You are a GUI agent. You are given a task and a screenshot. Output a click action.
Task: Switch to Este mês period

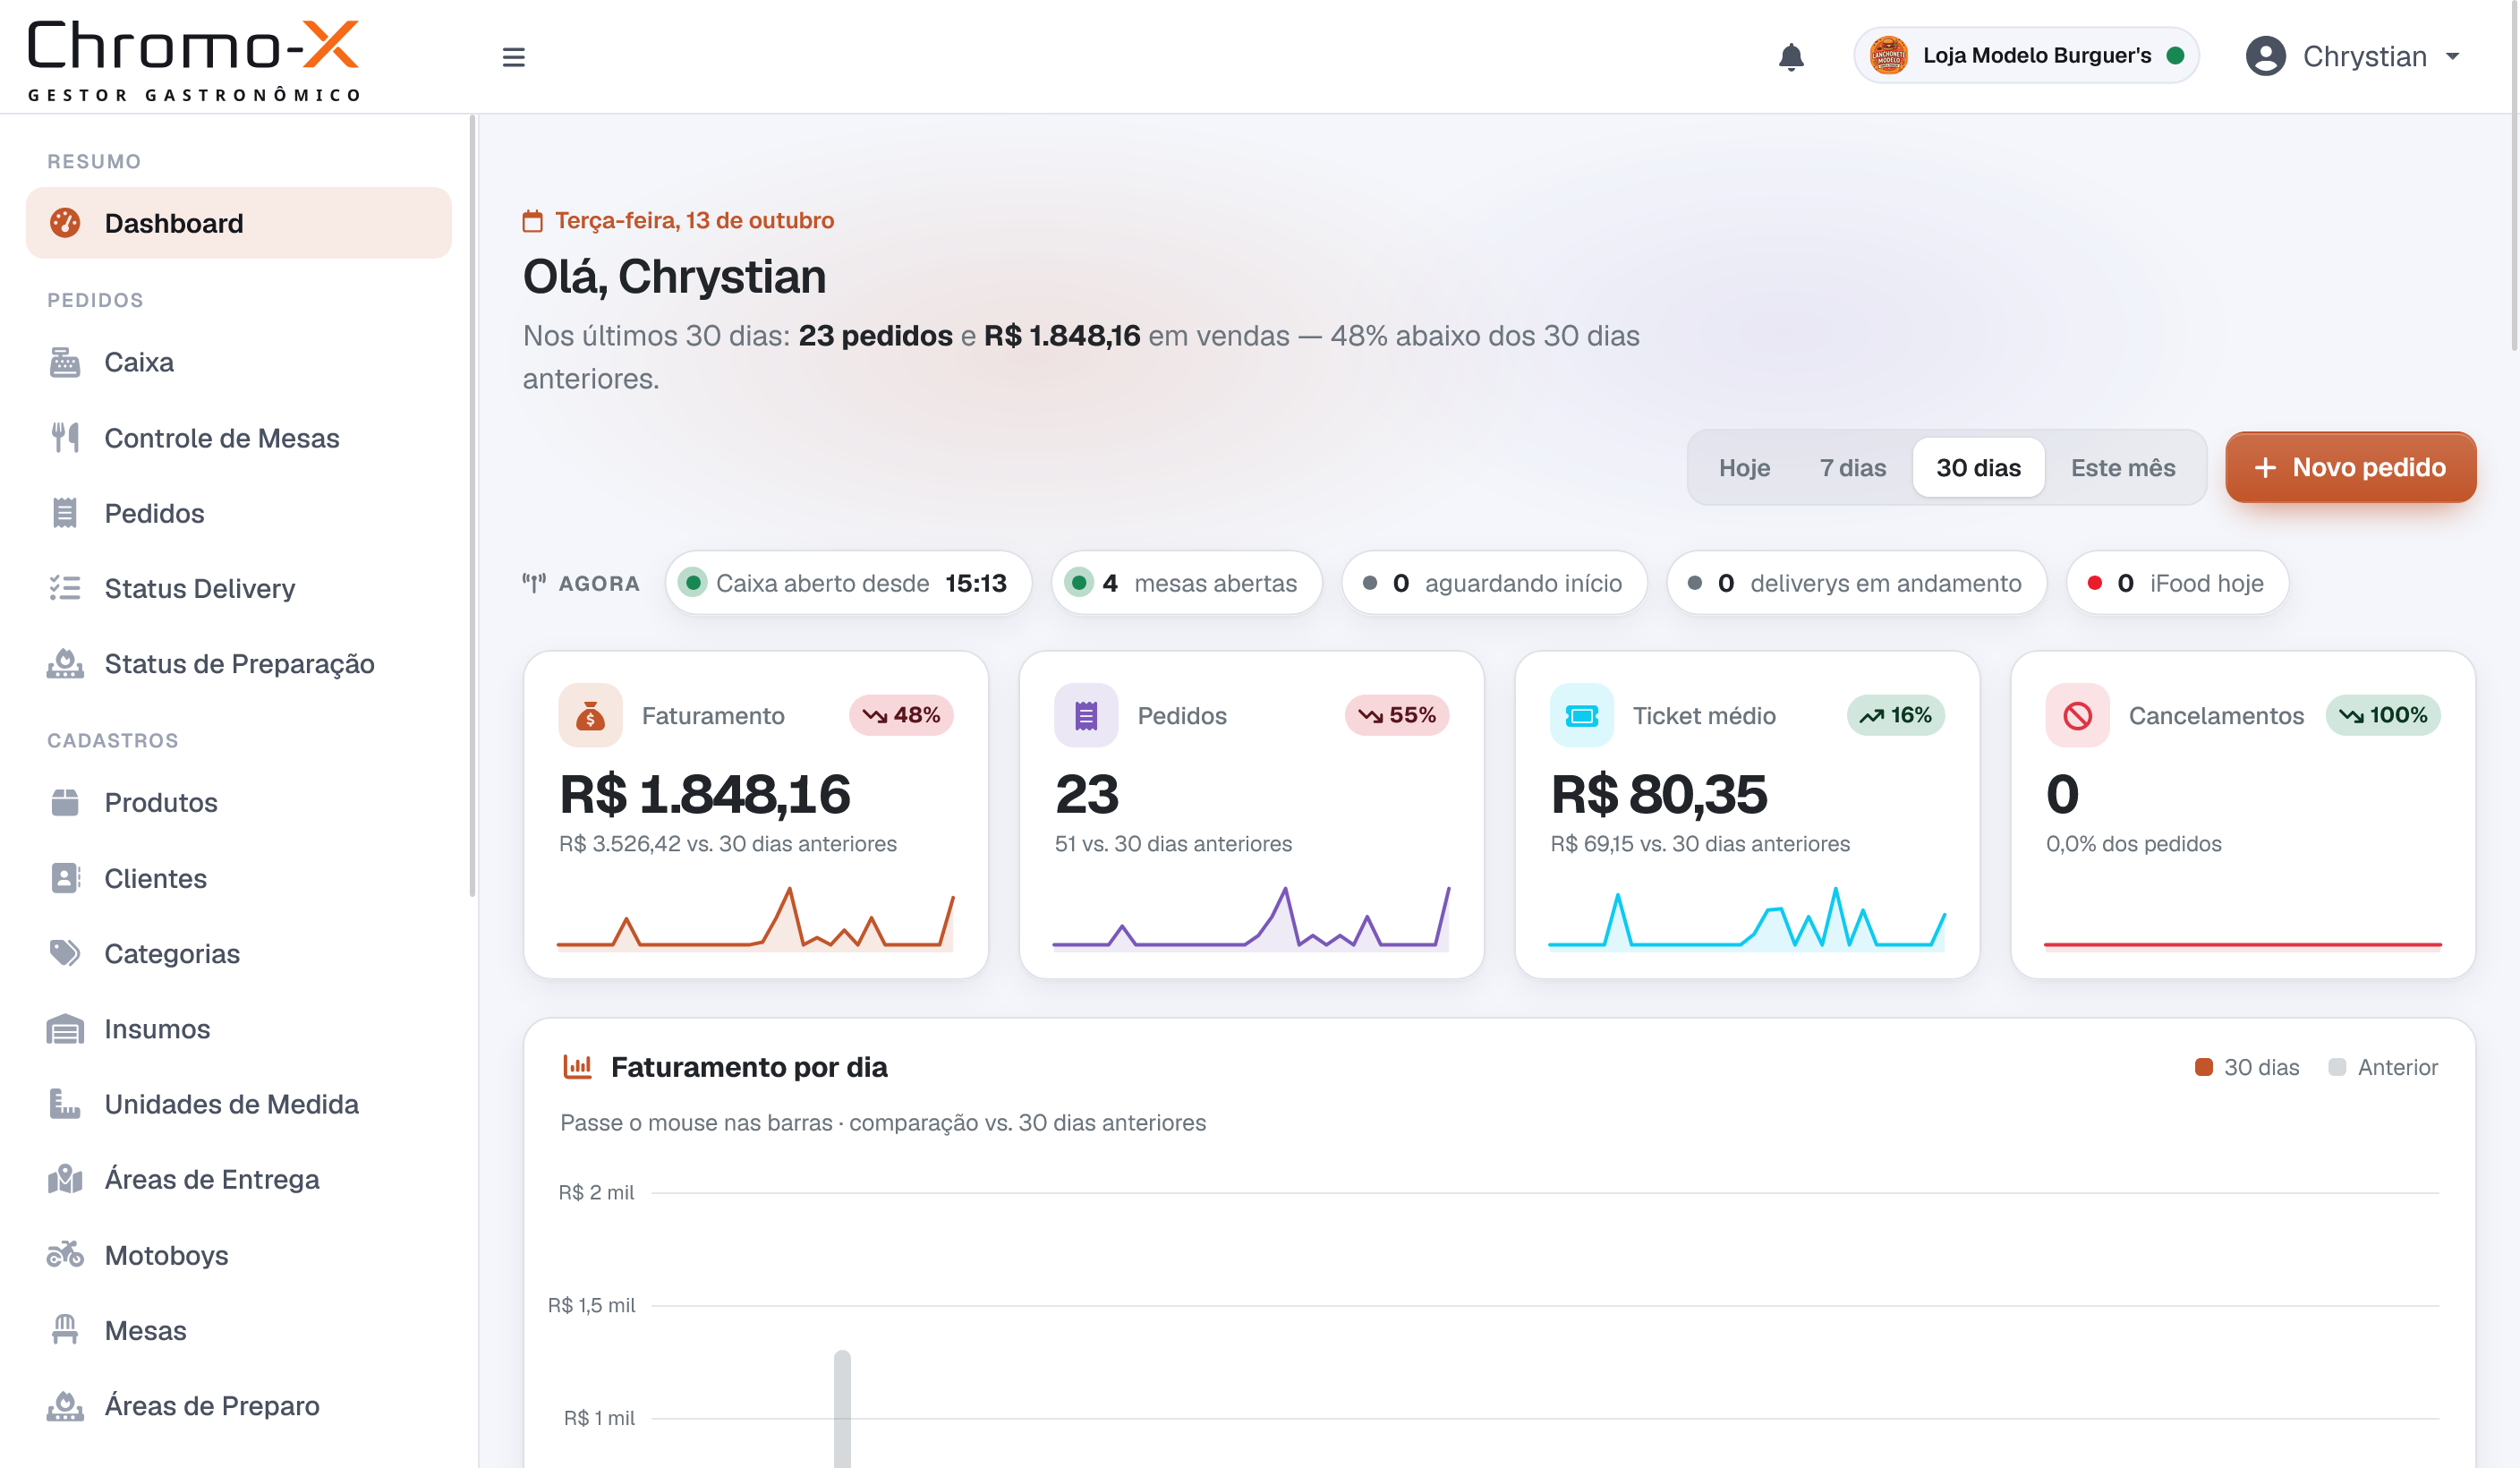click(2122, 467)
